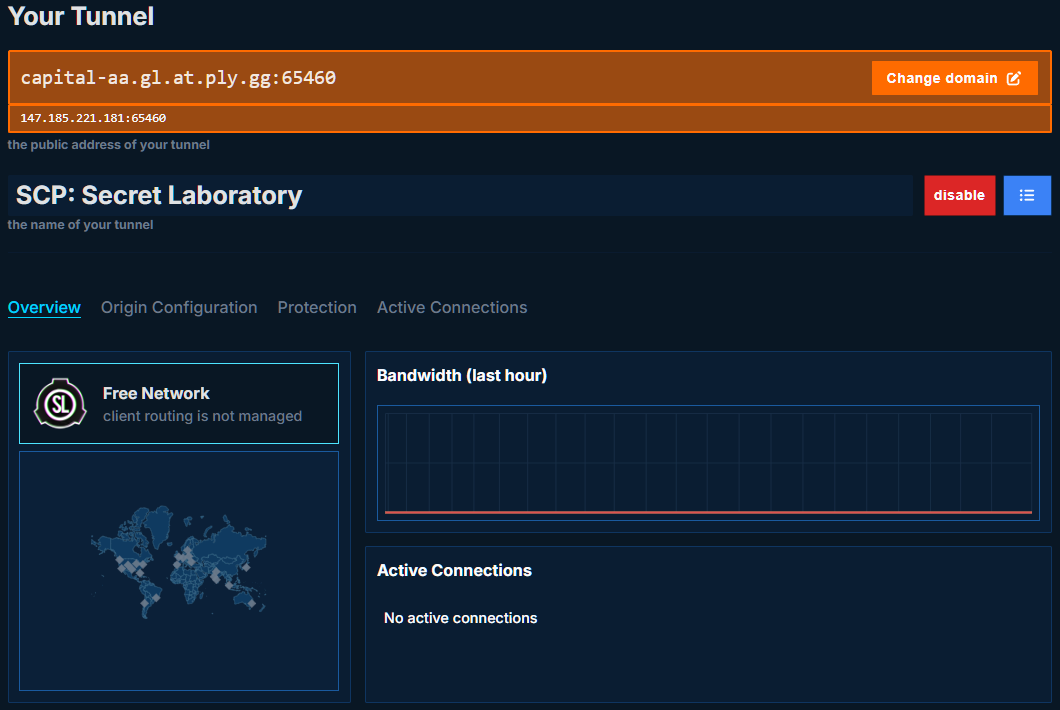Click the tunnel address capital-aa.gl.at.ply.gg:65460
1060x710 pixels.
pyautogui.click(x=178, y=78)
